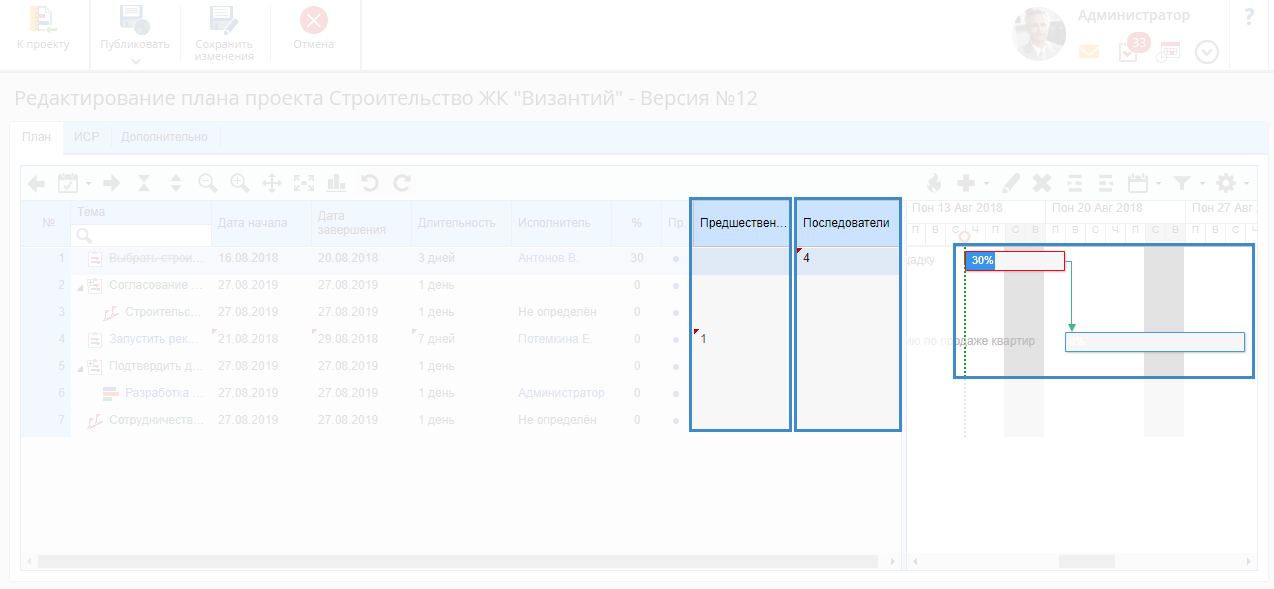Switch to the ИСР tab

coord(86,137)
